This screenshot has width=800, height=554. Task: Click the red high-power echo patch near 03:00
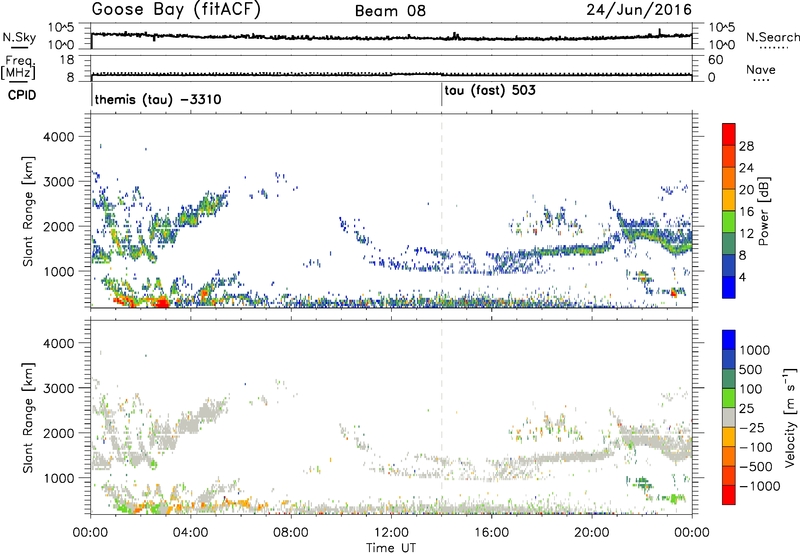161,303
